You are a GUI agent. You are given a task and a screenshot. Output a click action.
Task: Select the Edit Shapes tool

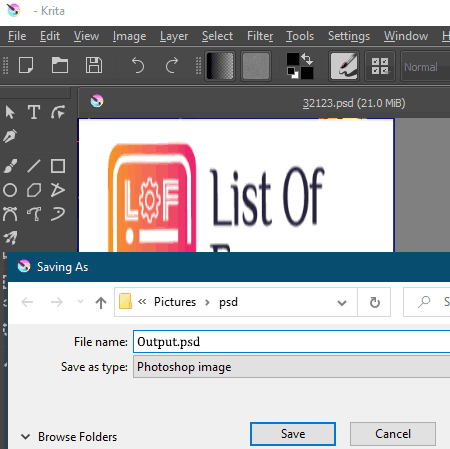(x=58, y=112)
